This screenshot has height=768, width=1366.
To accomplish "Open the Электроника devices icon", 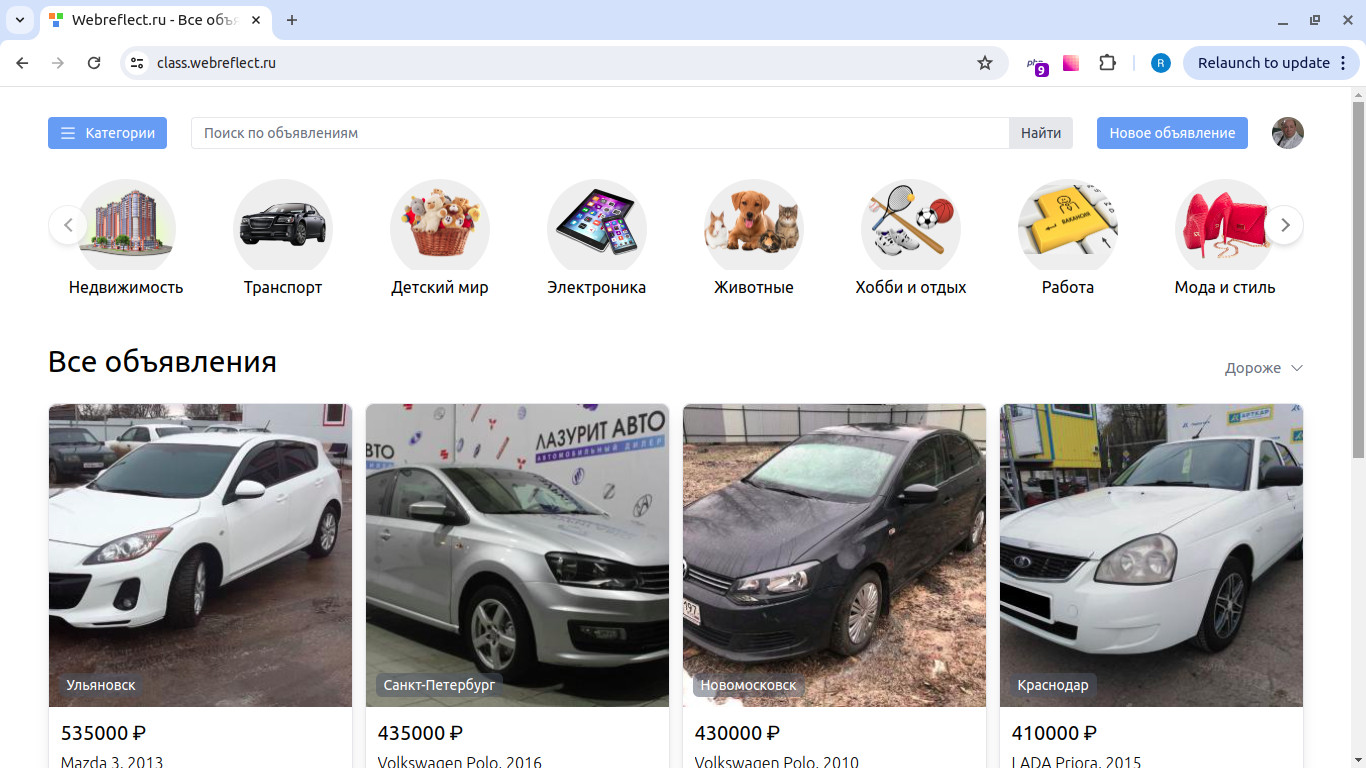I will point(597,225).
